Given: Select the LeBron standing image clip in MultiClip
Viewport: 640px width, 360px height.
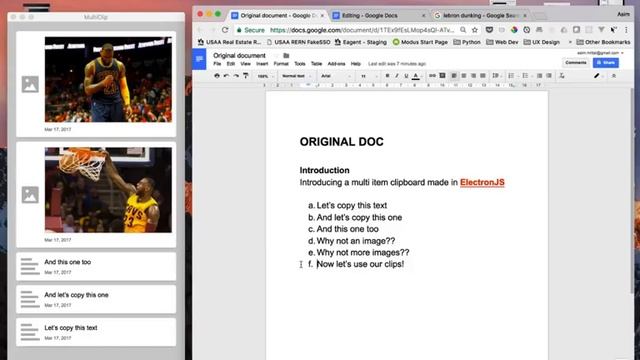Looking at the screenshot, I should click(x=96, y=84).
